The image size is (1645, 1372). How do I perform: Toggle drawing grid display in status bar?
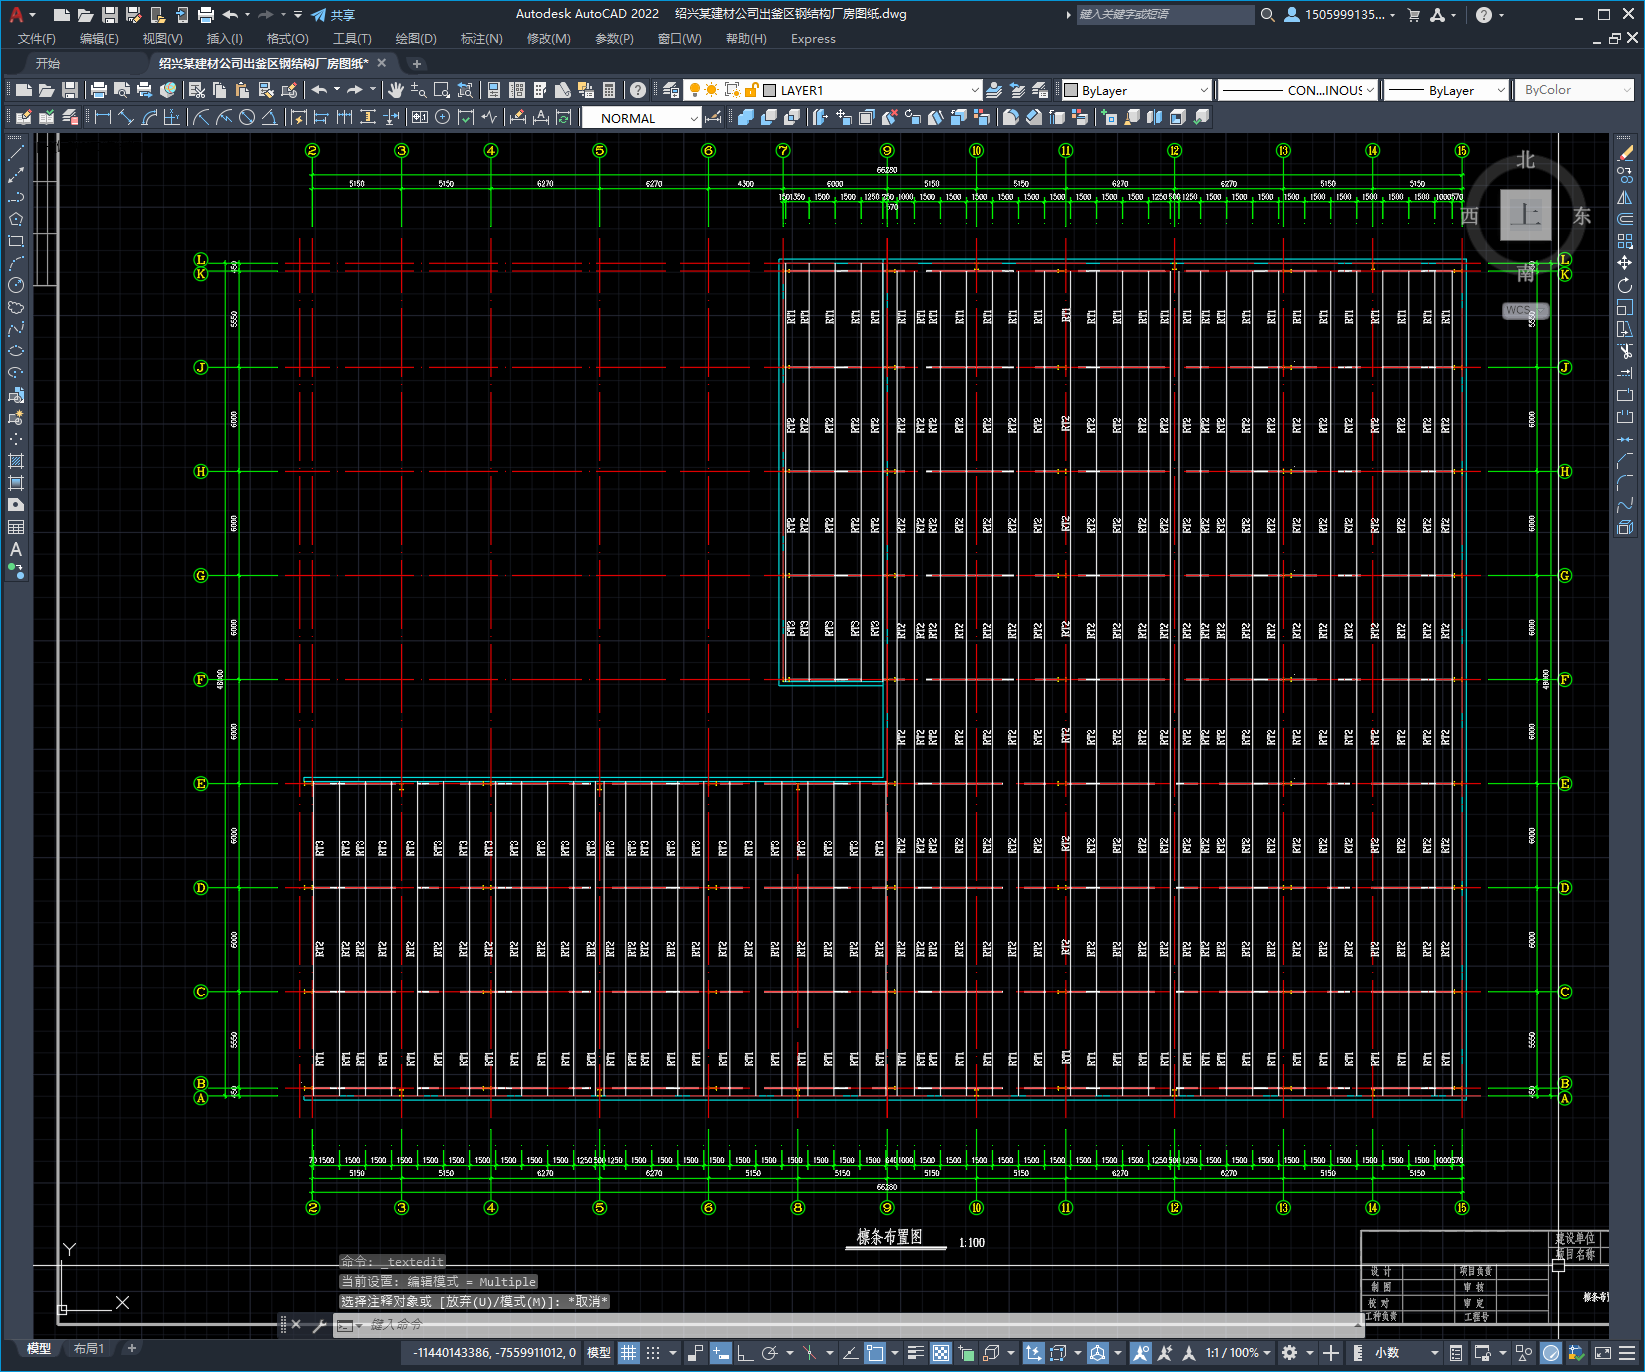[x=628, y=1353]
